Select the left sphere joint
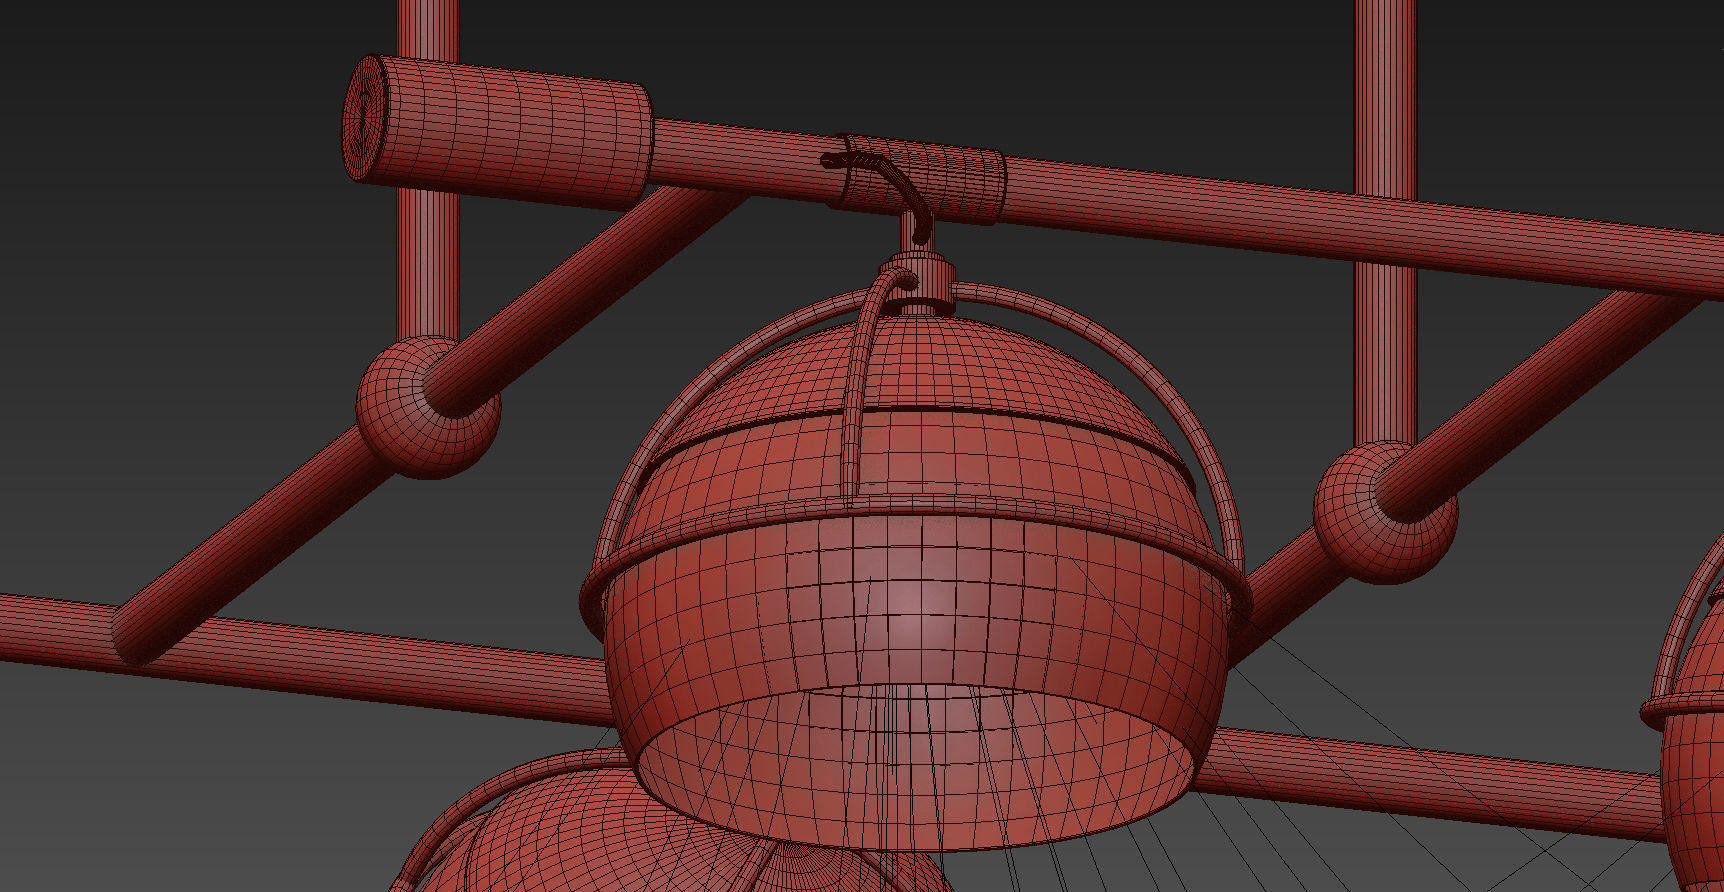 pyautogui.click(x=428, y=407)
